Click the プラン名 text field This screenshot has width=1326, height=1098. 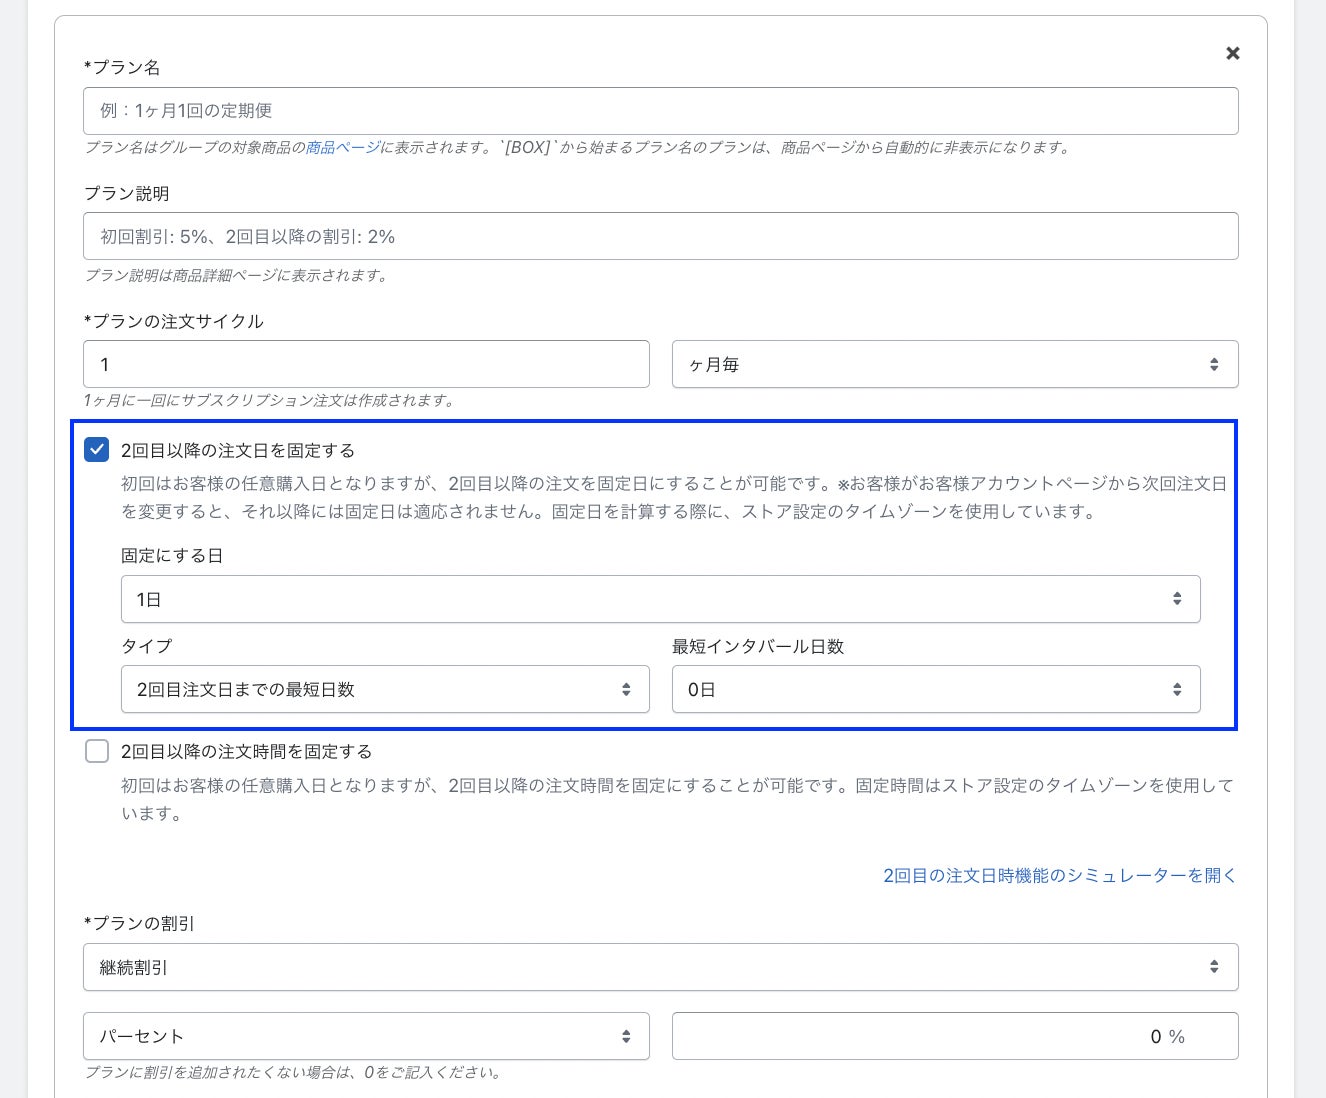[x=660, y=111]
